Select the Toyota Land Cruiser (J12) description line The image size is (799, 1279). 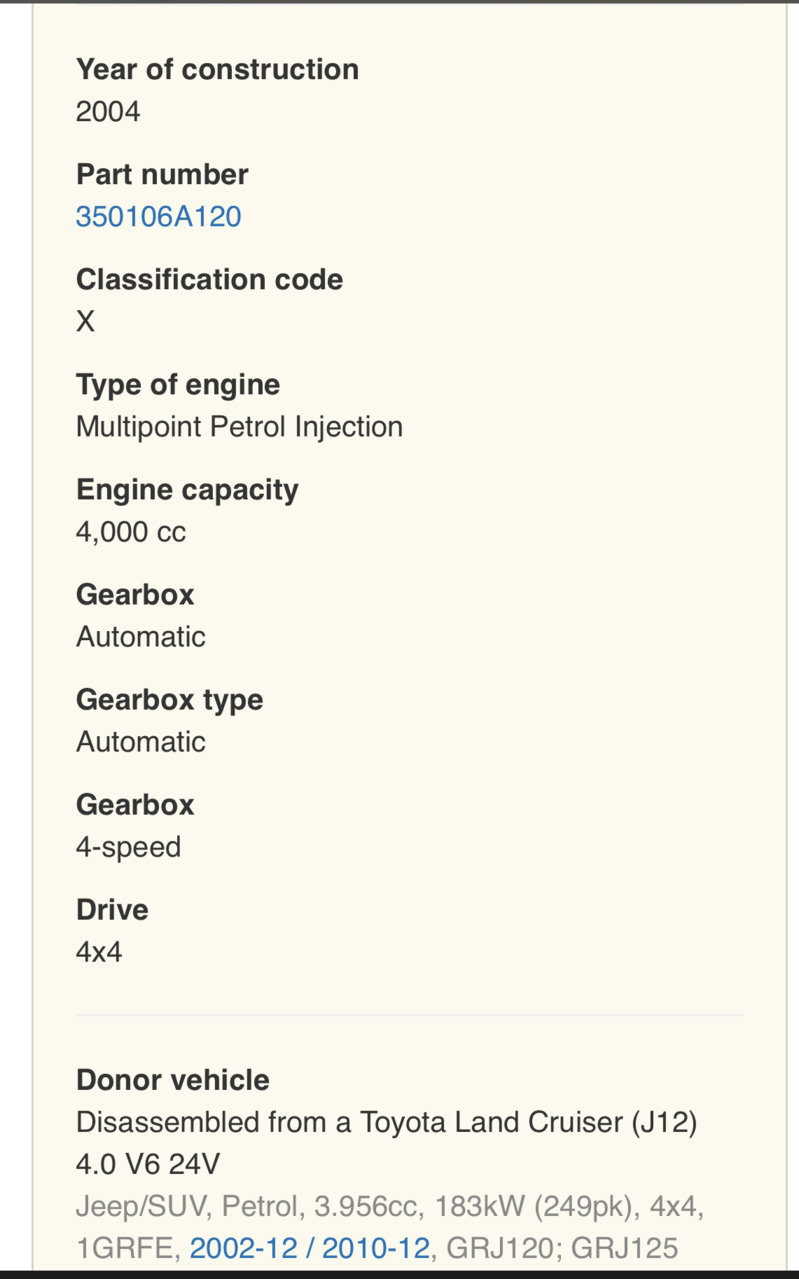386,1121
